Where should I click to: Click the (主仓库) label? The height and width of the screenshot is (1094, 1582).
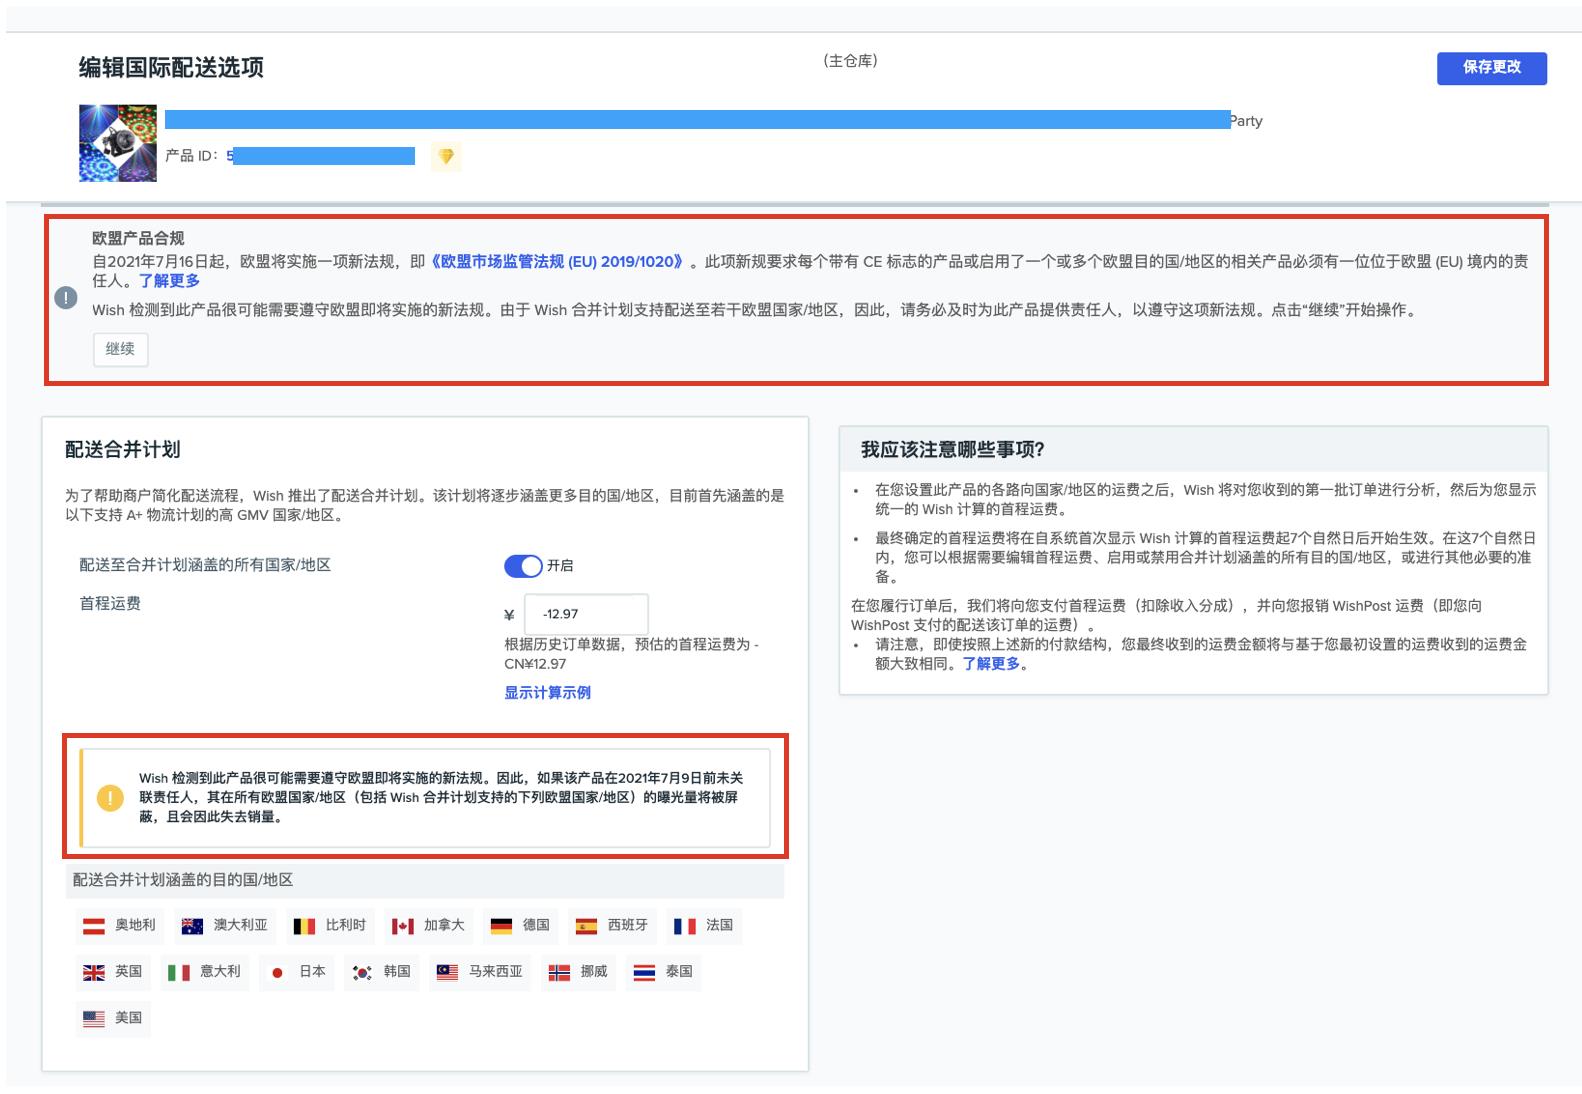coord(850,61)
